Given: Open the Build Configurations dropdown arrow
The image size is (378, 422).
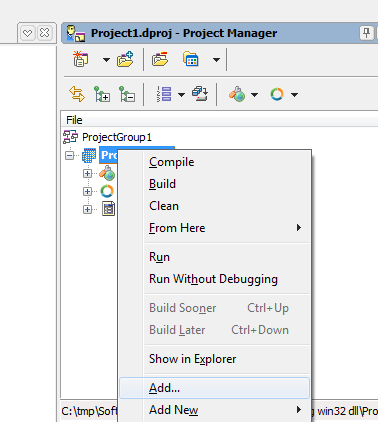Looking at the screenshot, I should point(254,95).
